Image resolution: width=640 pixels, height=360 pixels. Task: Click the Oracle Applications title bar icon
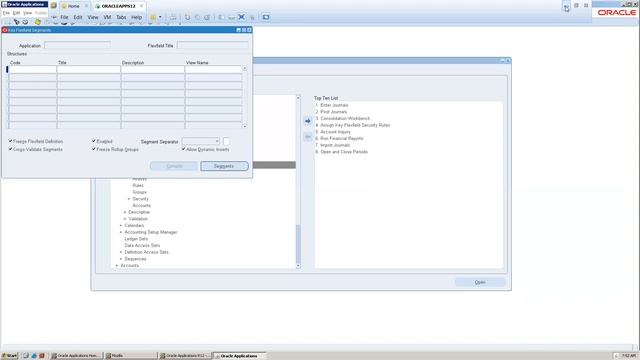pyautogui.click(x=4, y=4)
